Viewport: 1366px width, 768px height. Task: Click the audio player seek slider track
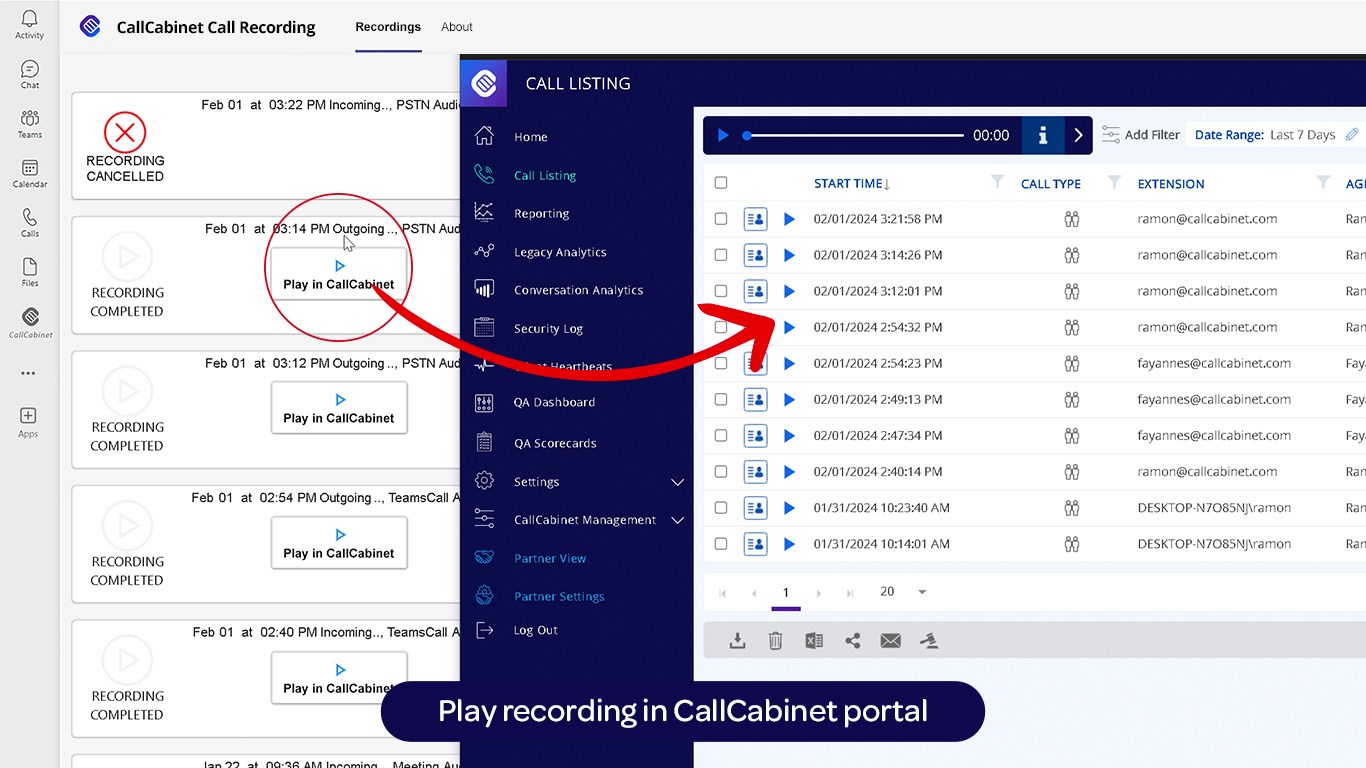(854, 135)
